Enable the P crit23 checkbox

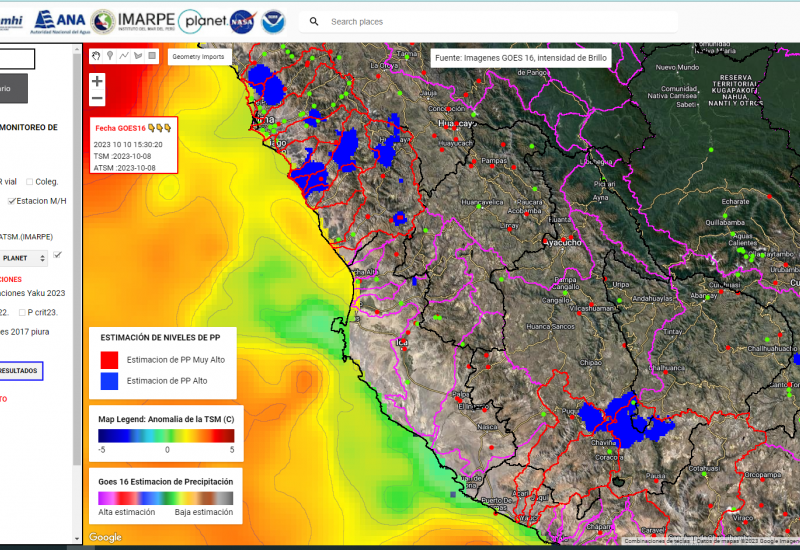coord(23,312)
